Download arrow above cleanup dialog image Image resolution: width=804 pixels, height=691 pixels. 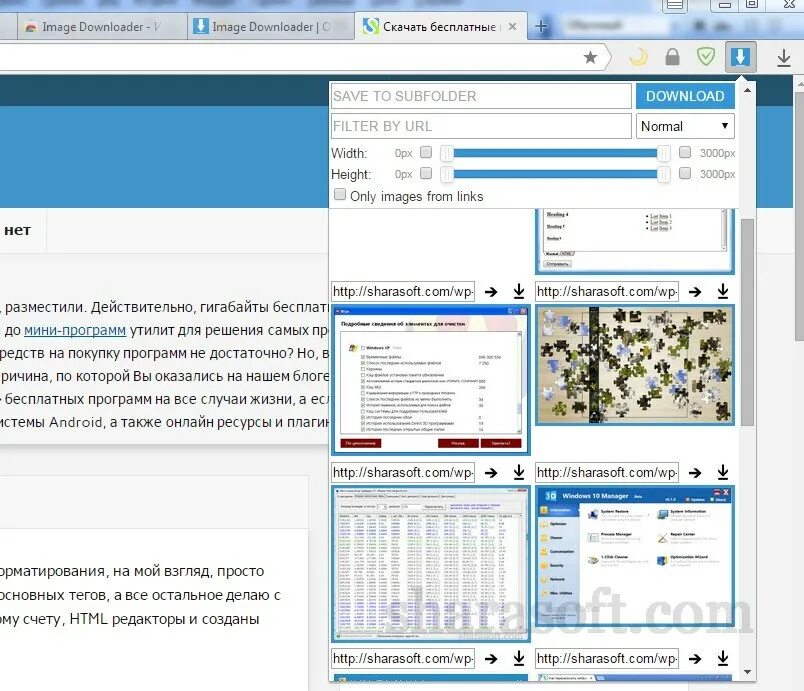click(519, 291)
